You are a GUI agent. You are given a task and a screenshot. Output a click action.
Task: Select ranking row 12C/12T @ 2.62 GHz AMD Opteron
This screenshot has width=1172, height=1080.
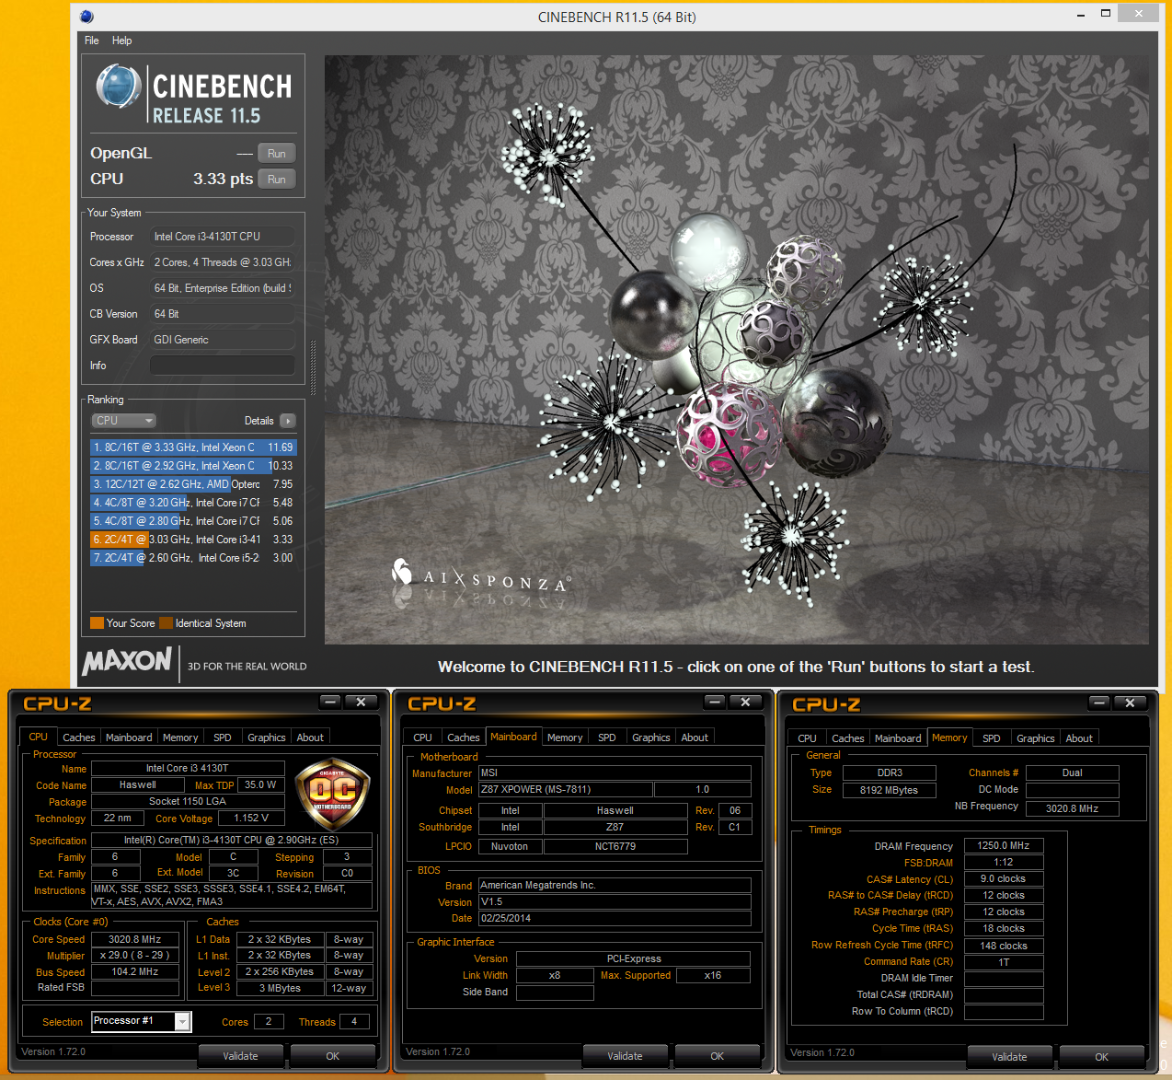193,484
